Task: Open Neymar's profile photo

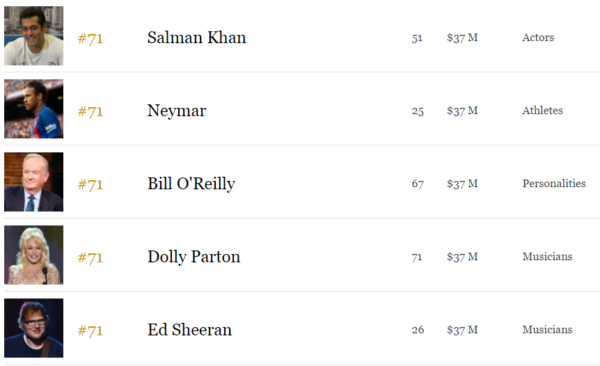Action: pyautogui.click(x=34, y=109)
